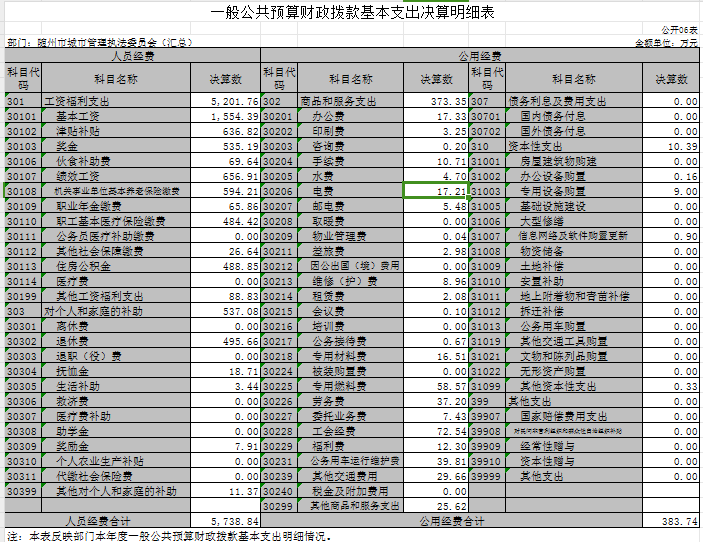Click the 公用经费合计 cell
Viewport: 703px width, 542px height.
(x=451, y=521)
